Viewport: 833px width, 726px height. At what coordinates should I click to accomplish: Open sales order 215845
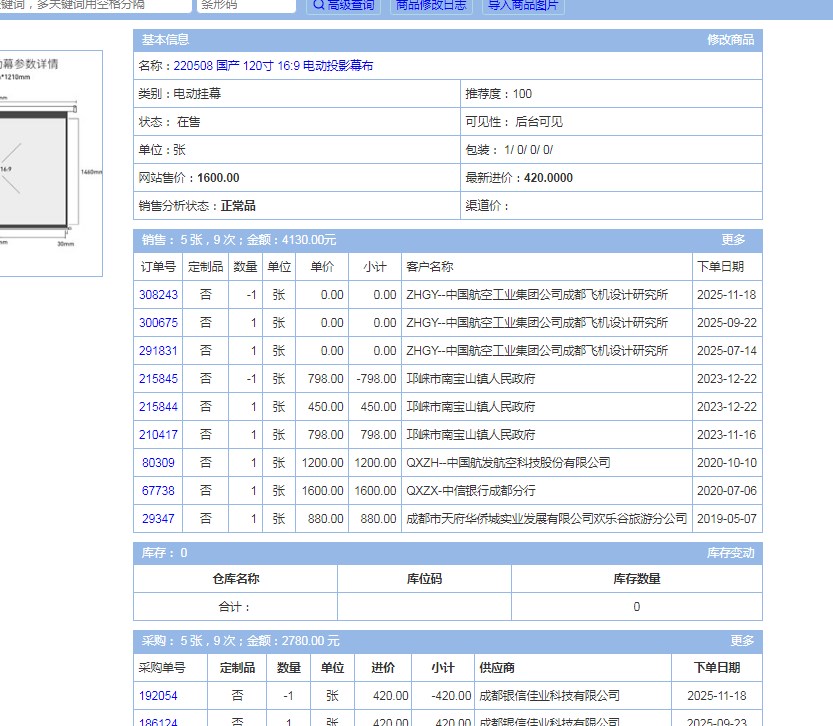[158, 379]
